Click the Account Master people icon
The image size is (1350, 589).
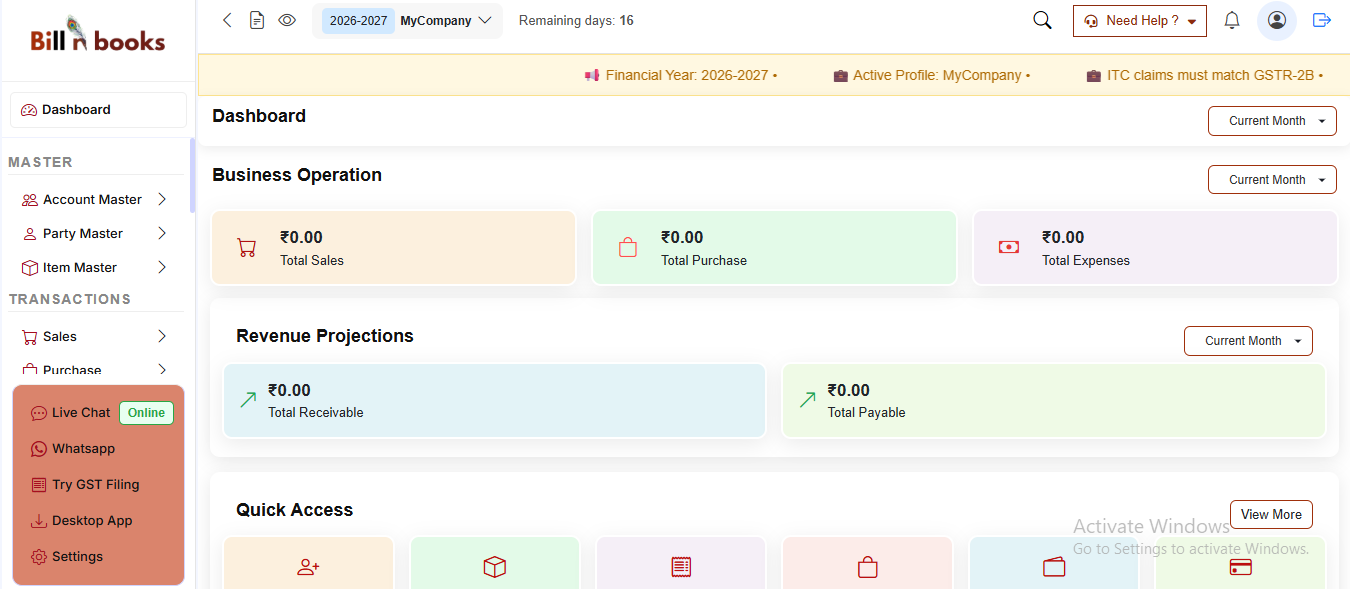pos(30,200)
